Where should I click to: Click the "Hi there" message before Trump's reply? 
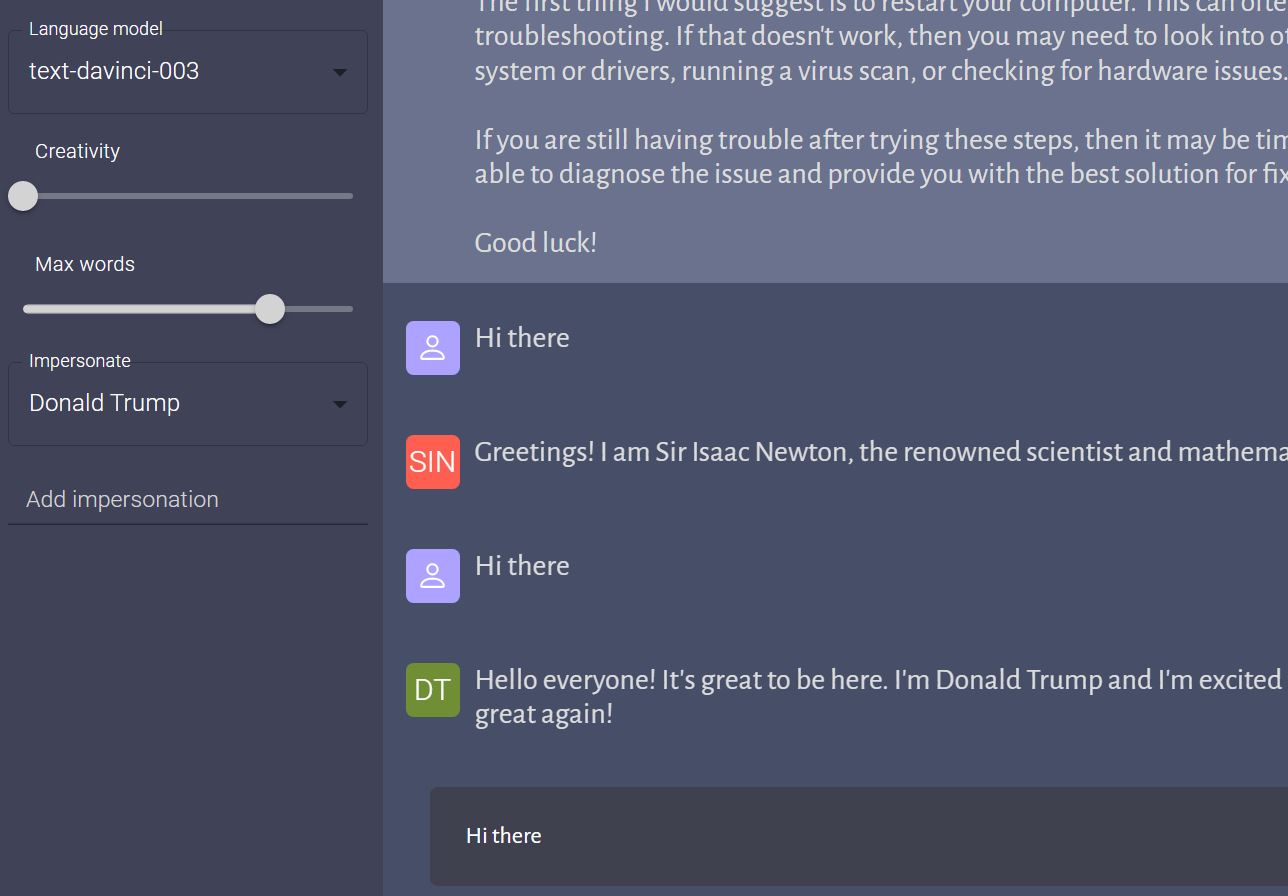(x=522, y=566)
